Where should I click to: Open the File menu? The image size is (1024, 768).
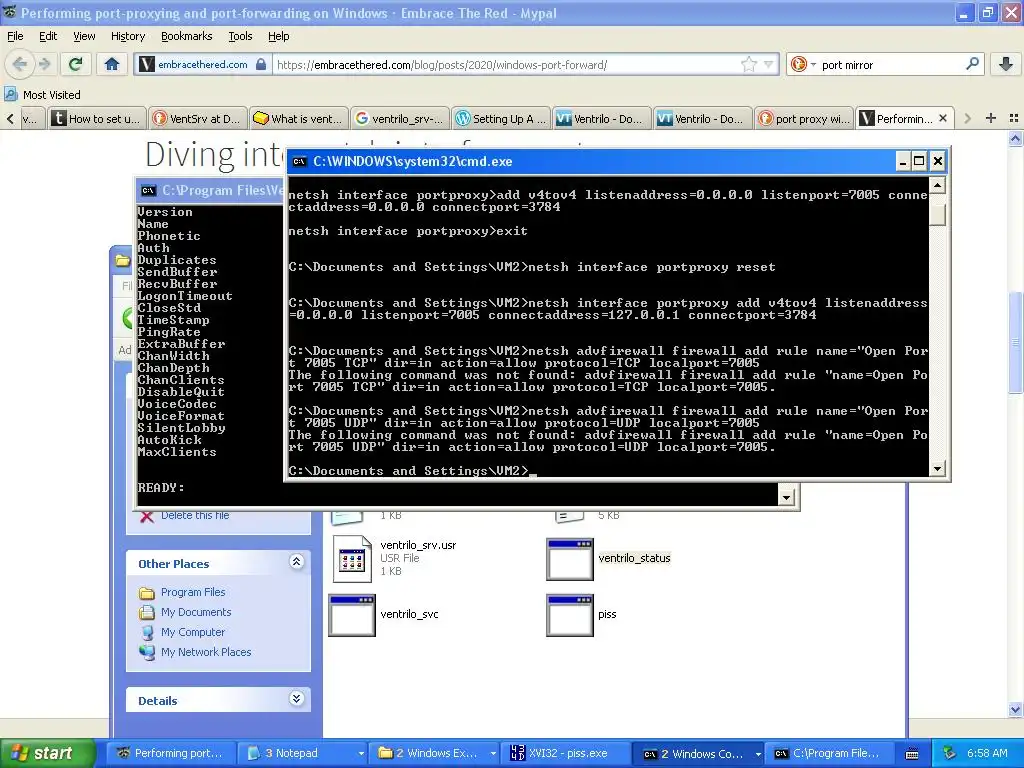click(x=15, y=36)
